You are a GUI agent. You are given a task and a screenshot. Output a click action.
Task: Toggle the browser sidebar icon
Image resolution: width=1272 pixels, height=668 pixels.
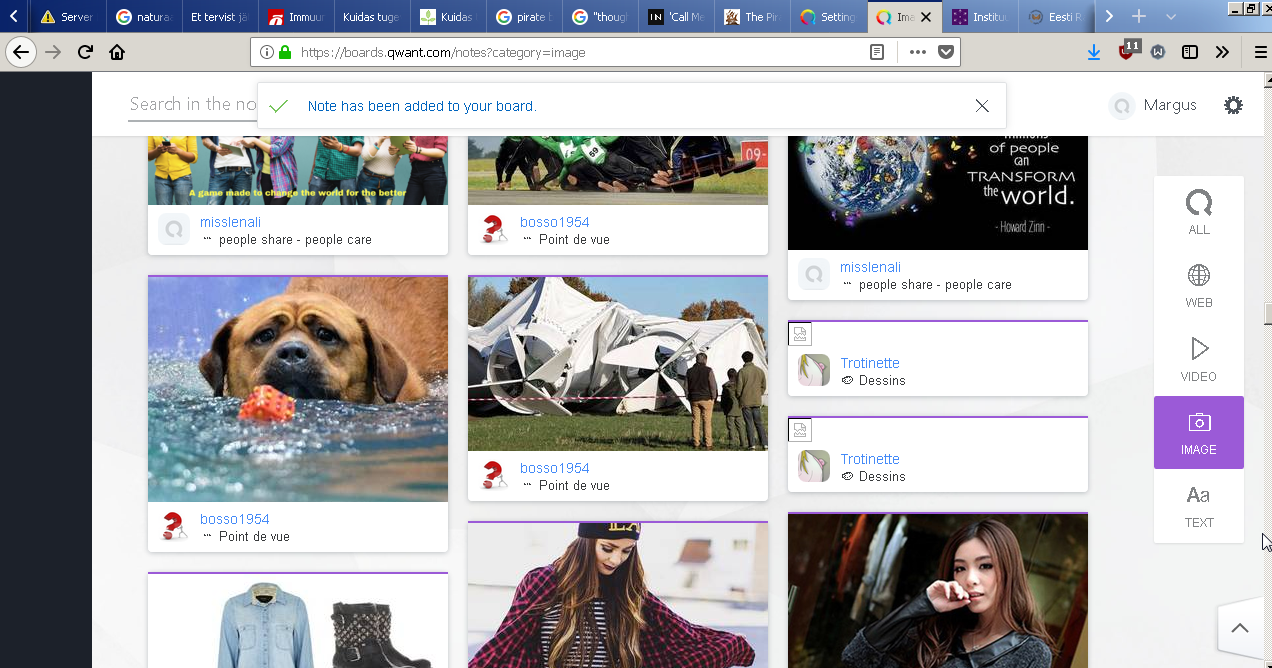(x=1190, y=52)
